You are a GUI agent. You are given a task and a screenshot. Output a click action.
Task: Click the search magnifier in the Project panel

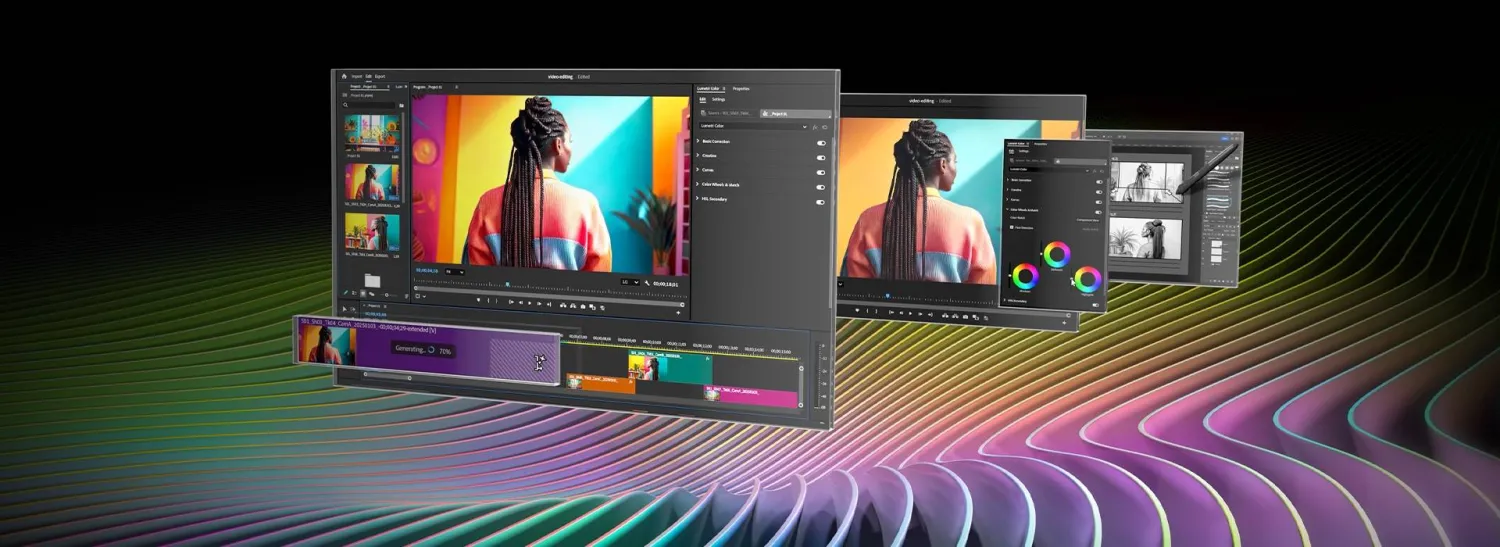[x=347, y=105]
